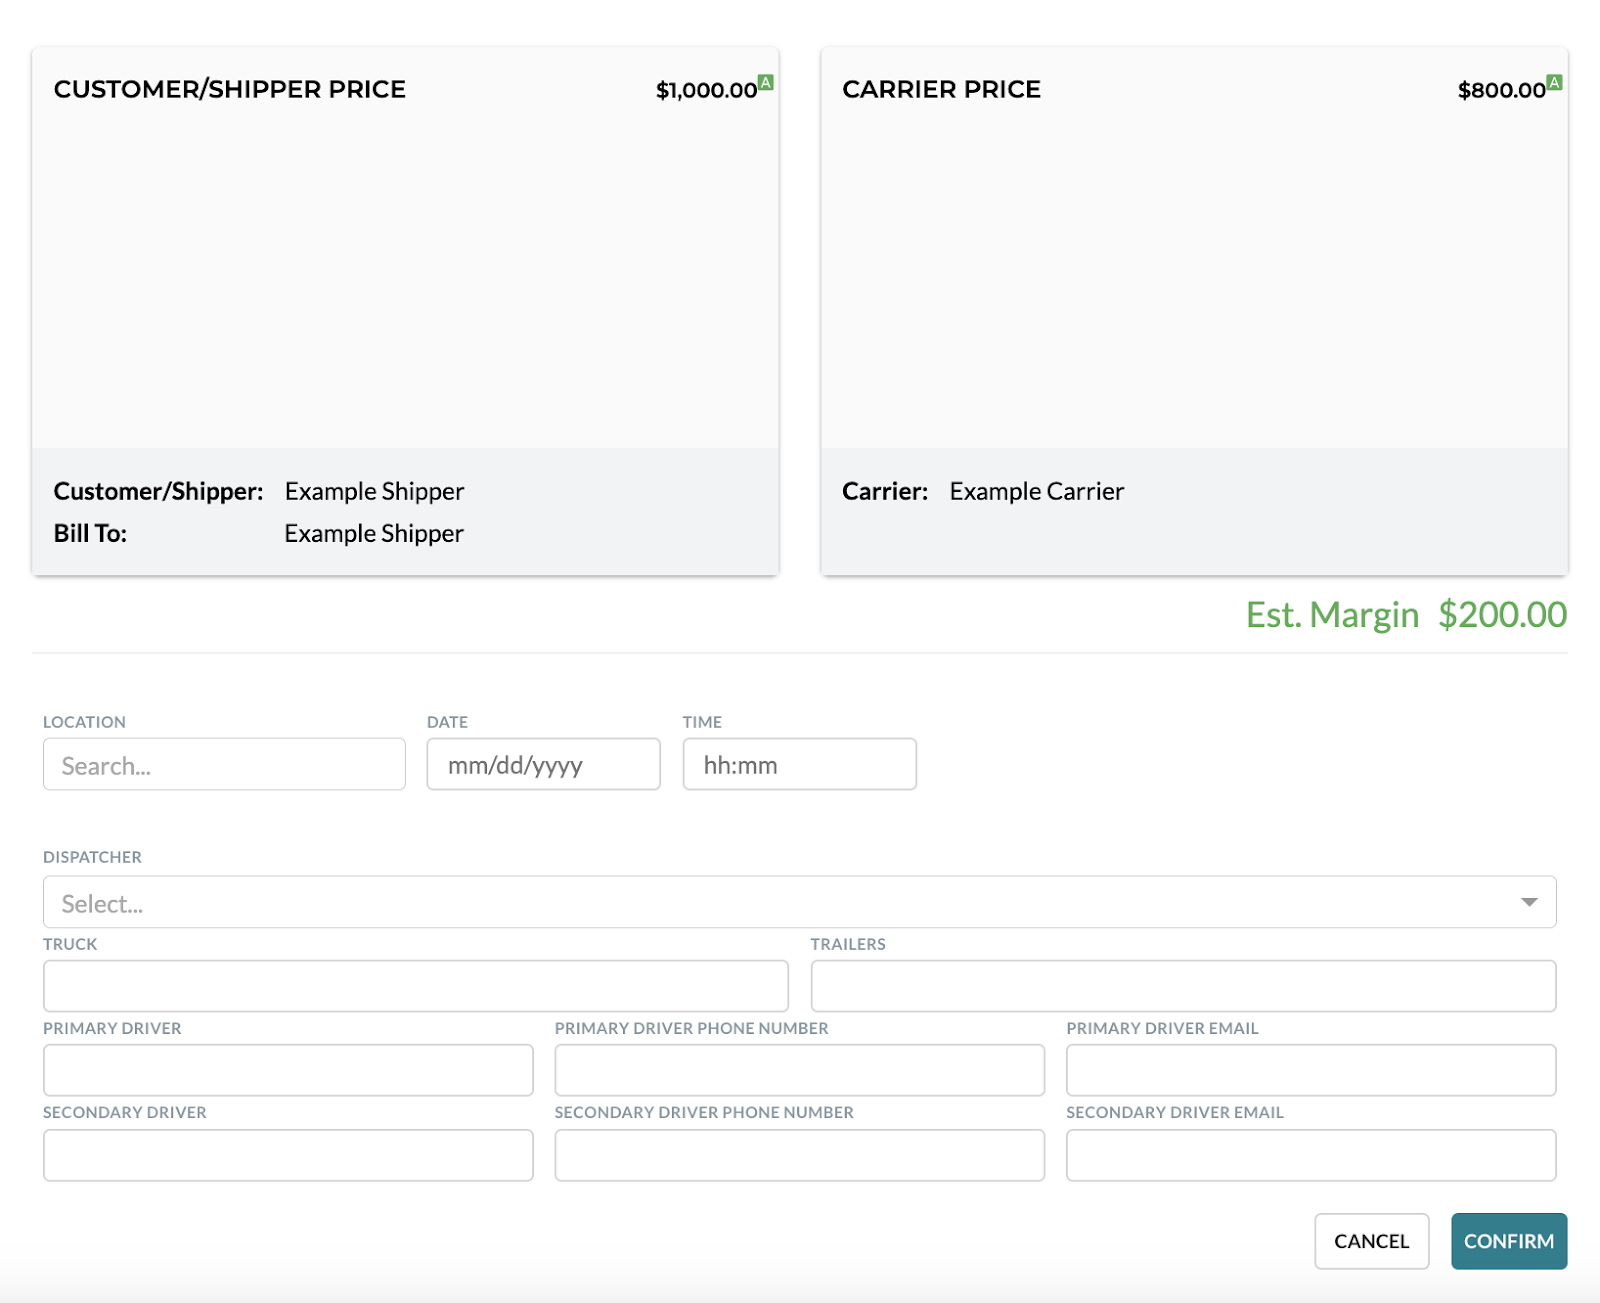
Task: Focus the Trailers input field
Action: coord(1183,986)
